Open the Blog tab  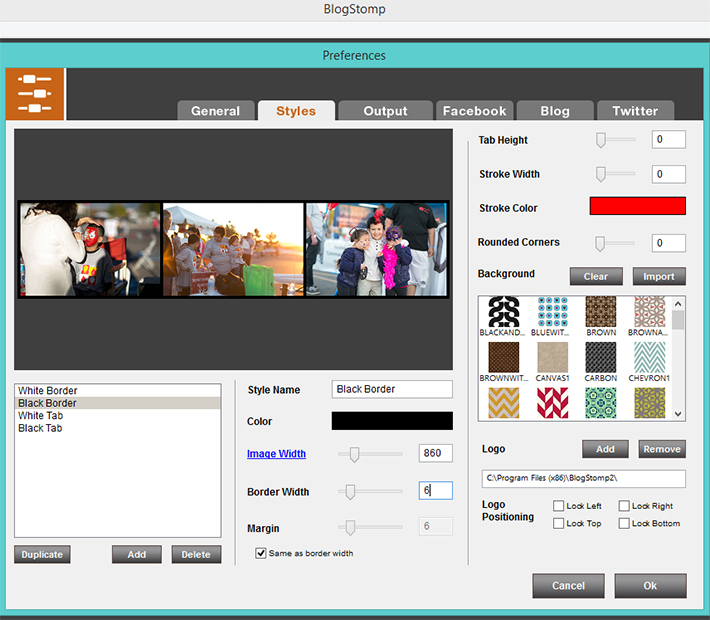(x=555, y=111)
